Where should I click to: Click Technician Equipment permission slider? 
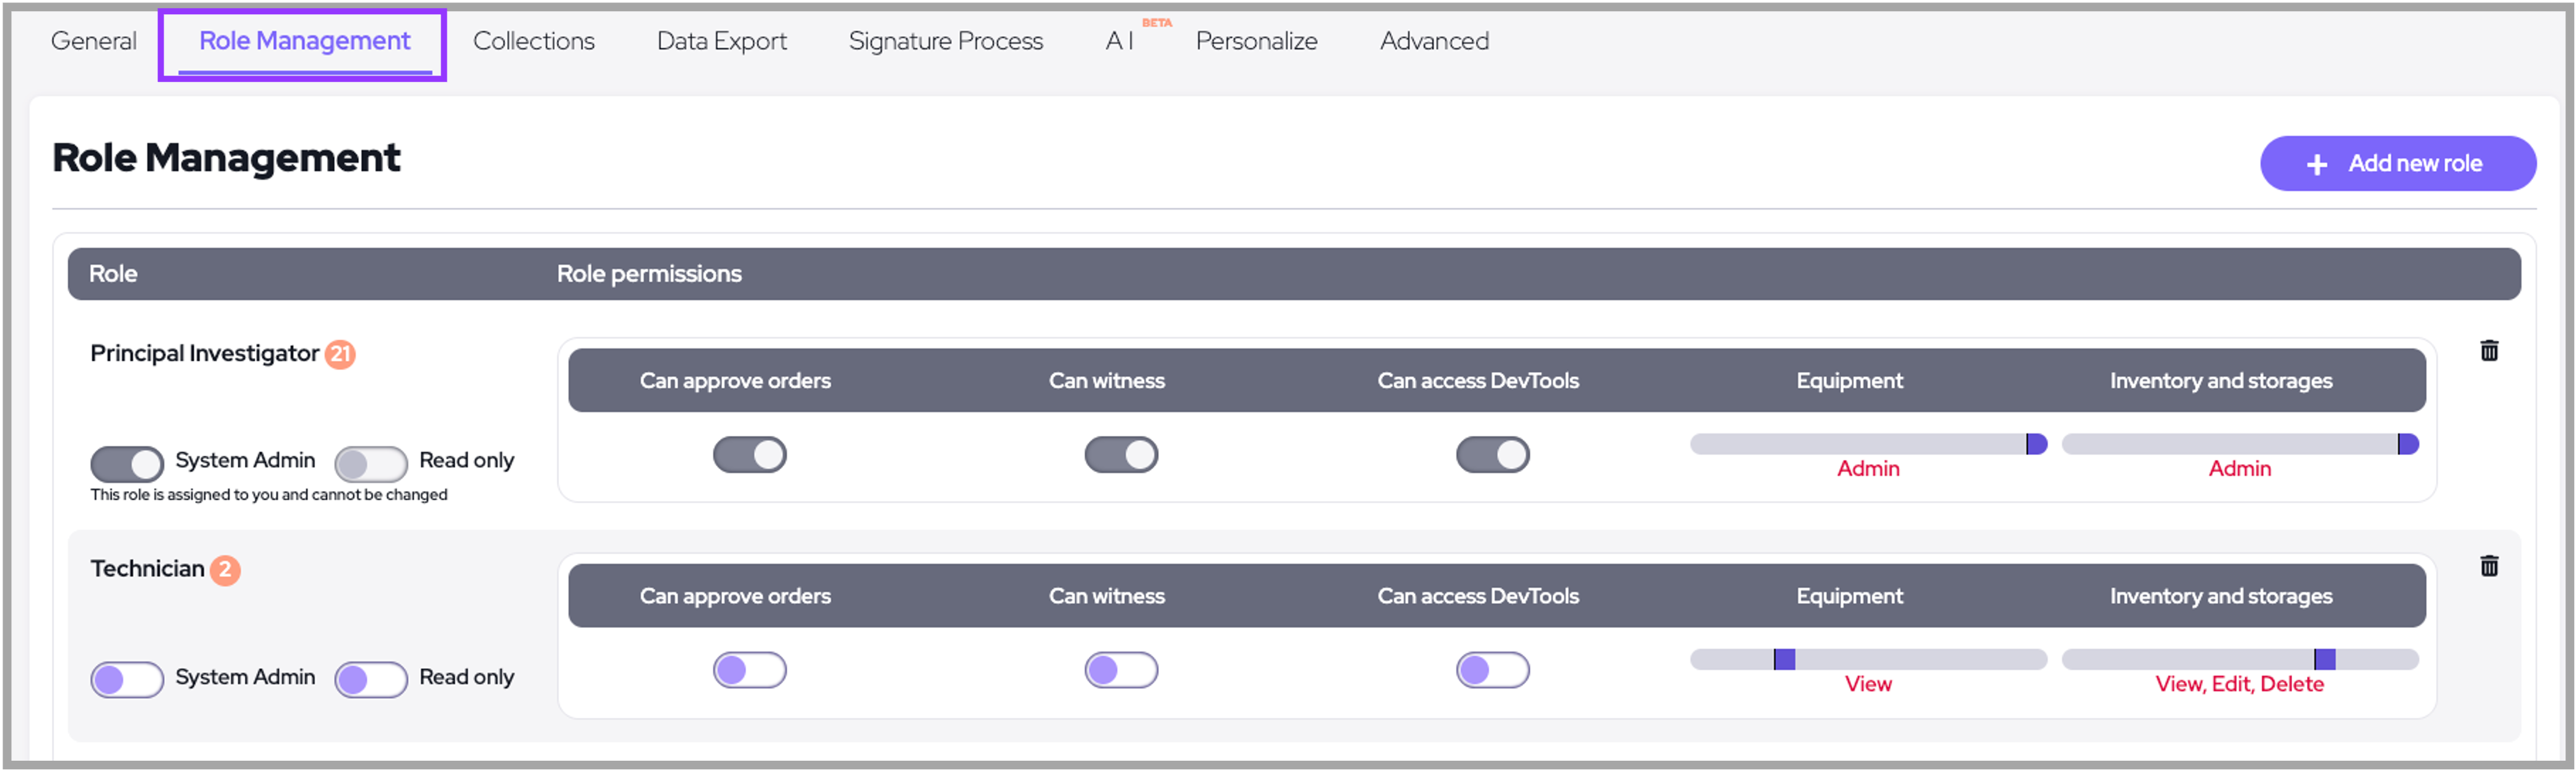point(1868,660)
